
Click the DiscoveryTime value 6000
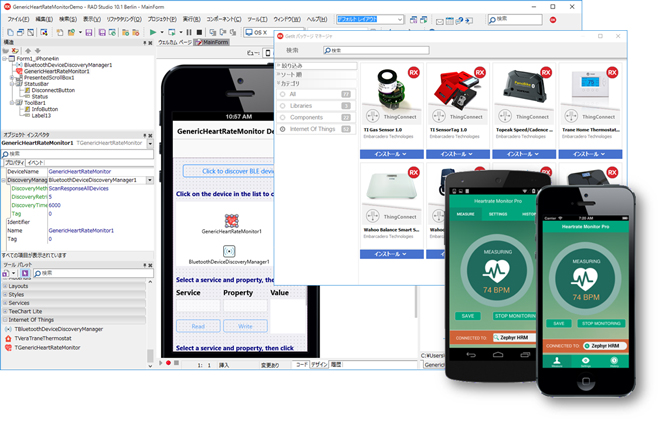coord(55,205)
